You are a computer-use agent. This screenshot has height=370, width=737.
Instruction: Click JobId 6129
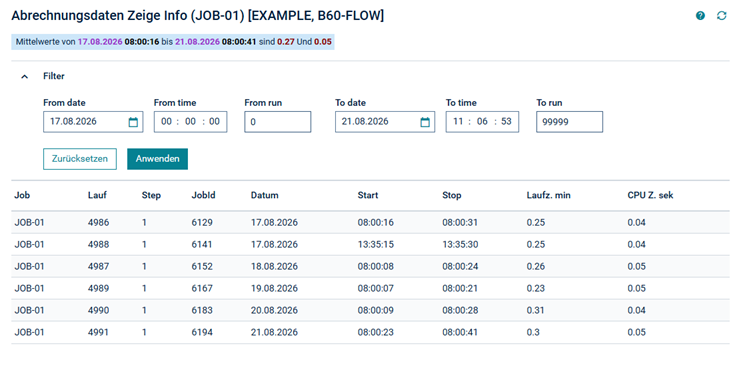(202, 222)
